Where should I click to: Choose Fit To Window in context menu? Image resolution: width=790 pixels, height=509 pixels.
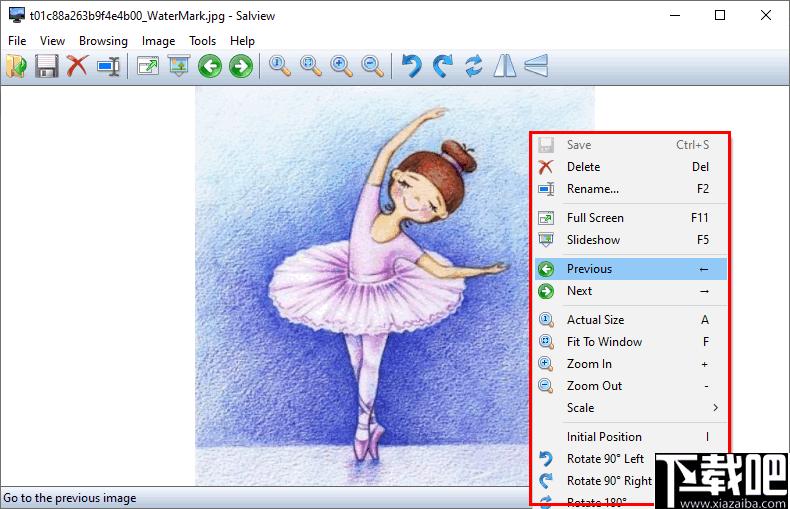click(631, 342)
